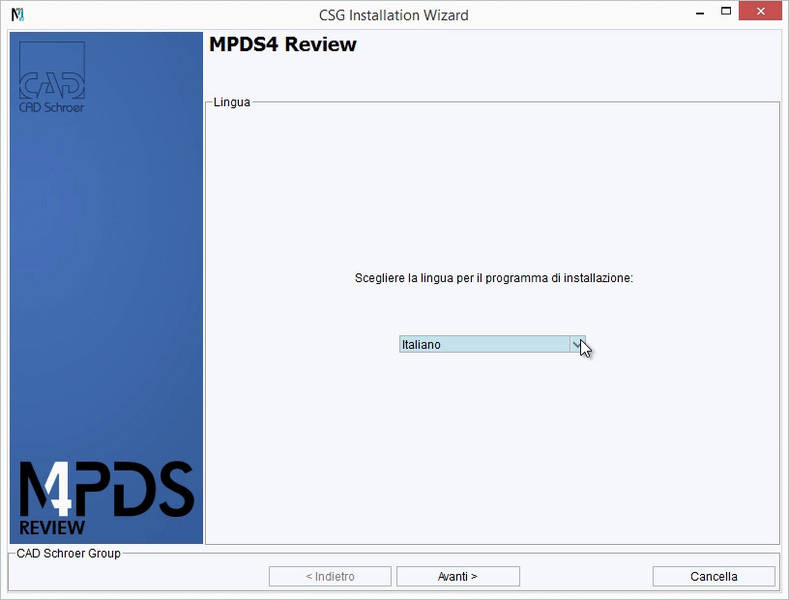
Task: Close the CSG Installation Wizard window
Action: pyautogui.click(x=760, y=11)
